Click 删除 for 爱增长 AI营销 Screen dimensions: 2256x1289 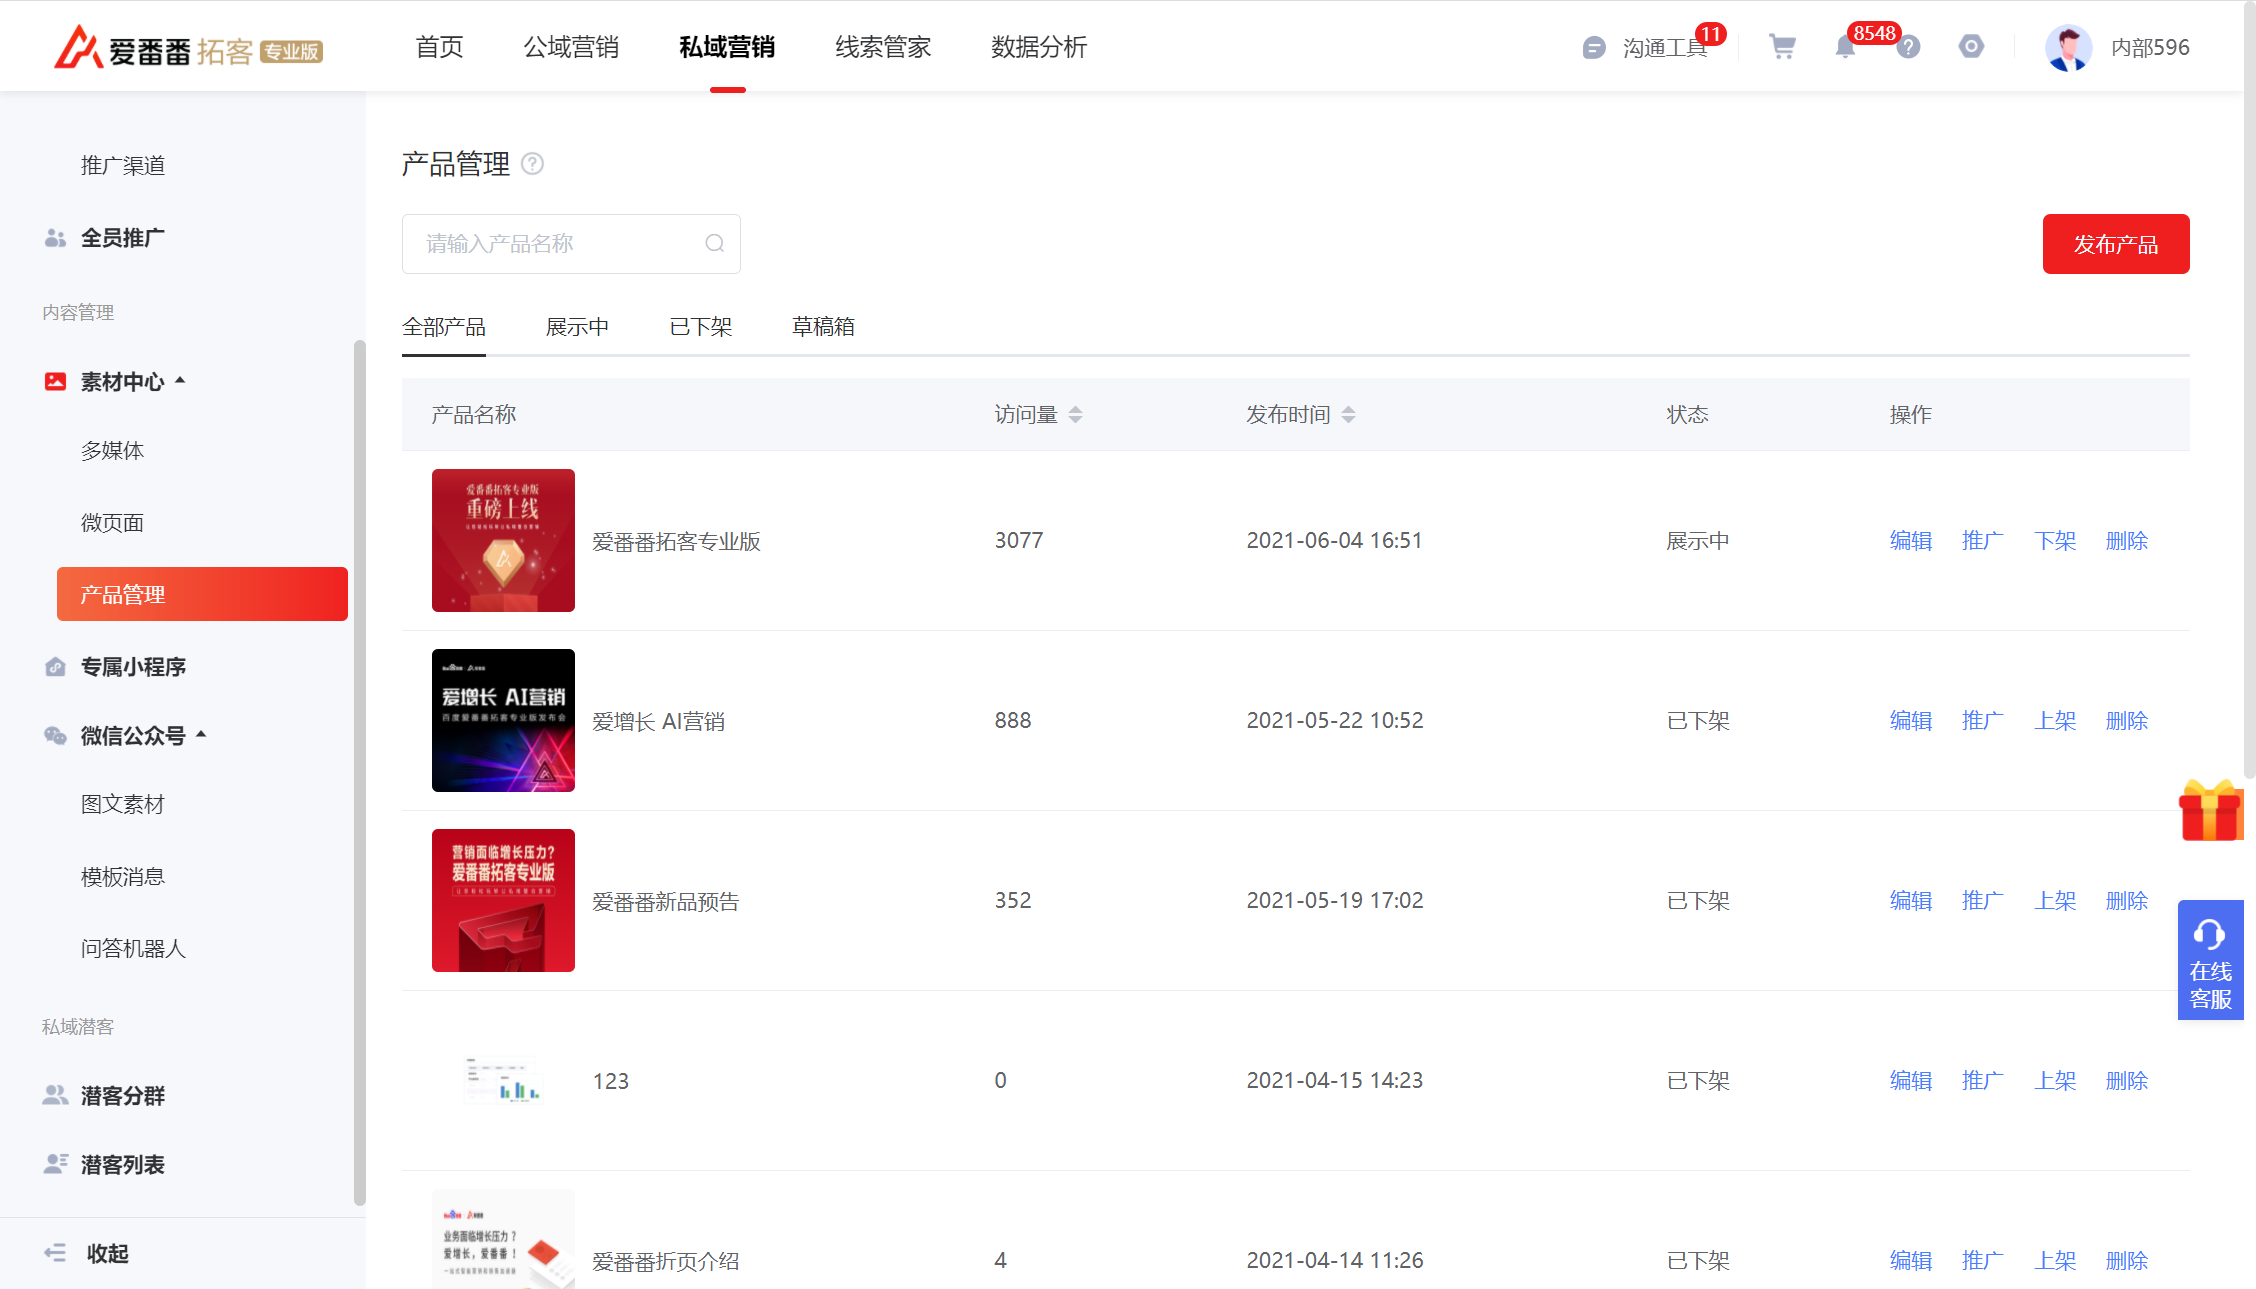coord(2126,721)
